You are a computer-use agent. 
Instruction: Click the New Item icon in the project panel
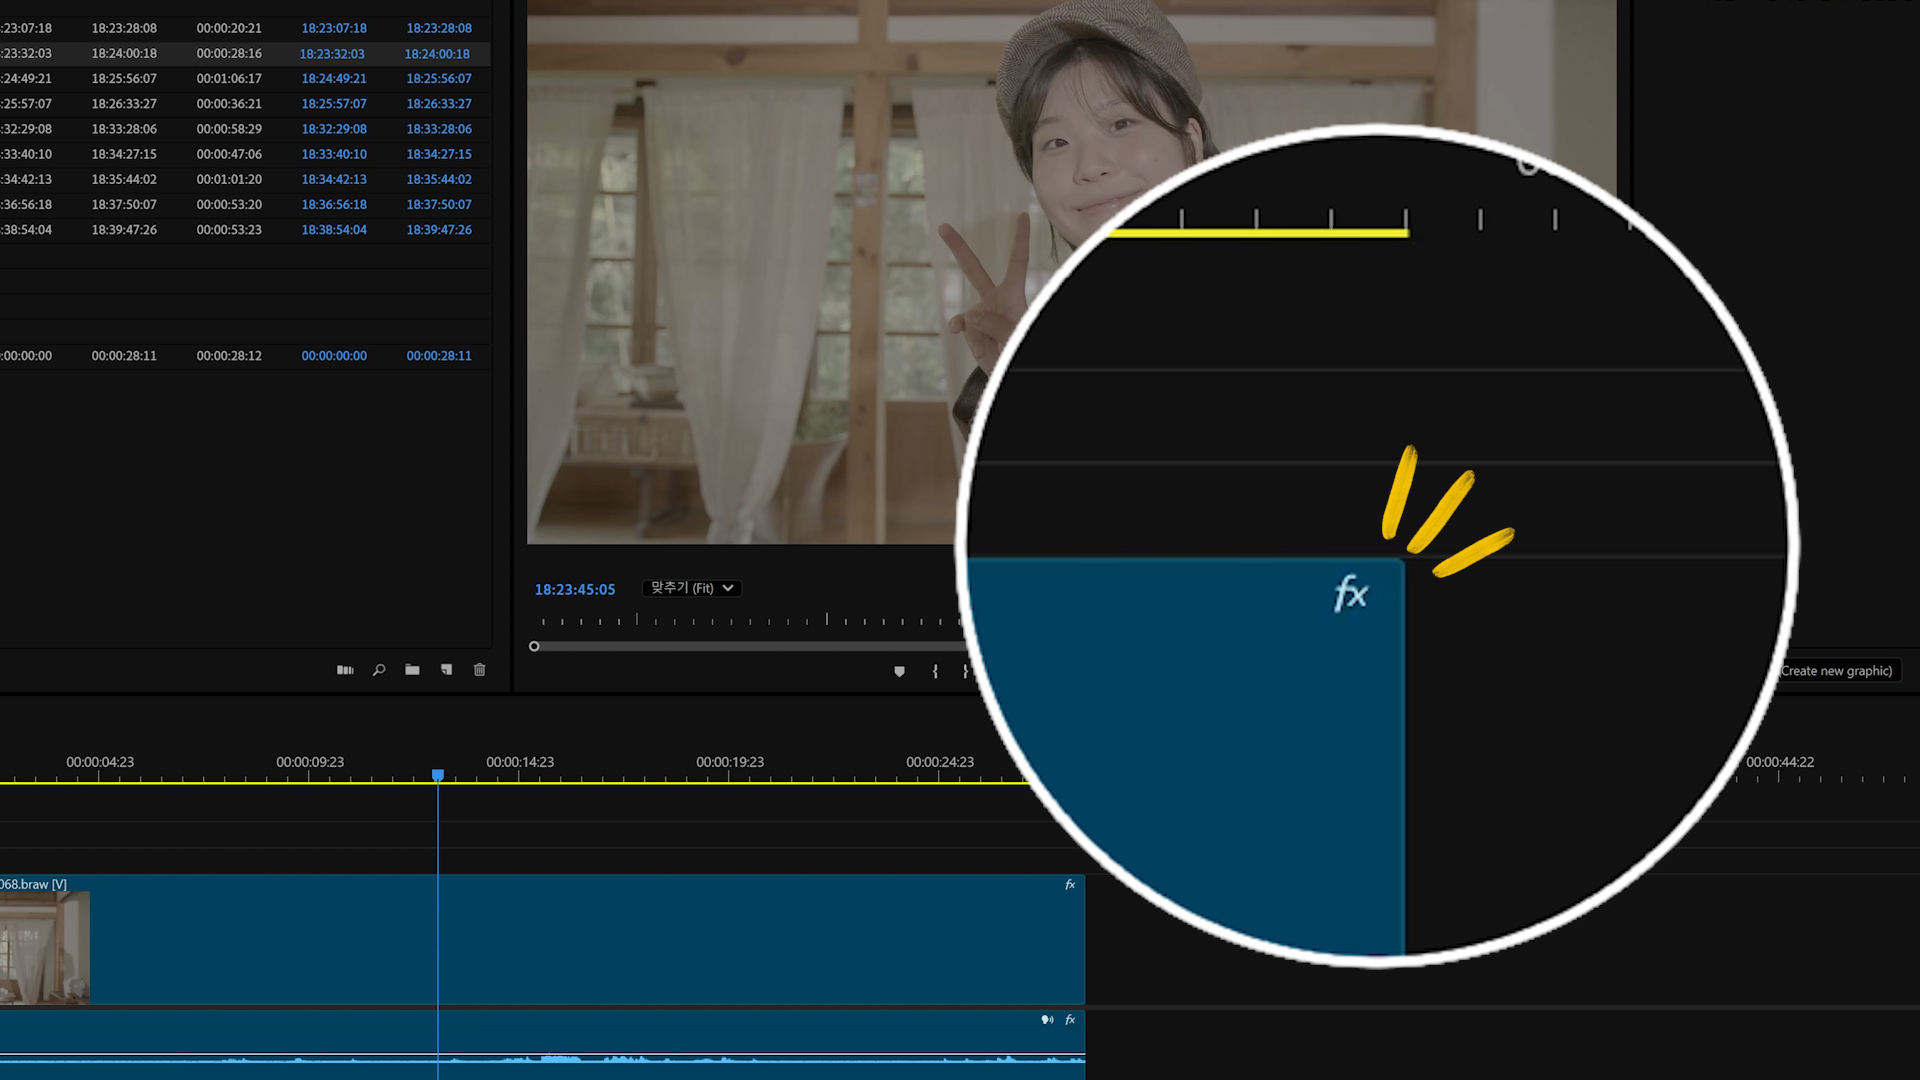pyautogui.click(x=446, y=670)
